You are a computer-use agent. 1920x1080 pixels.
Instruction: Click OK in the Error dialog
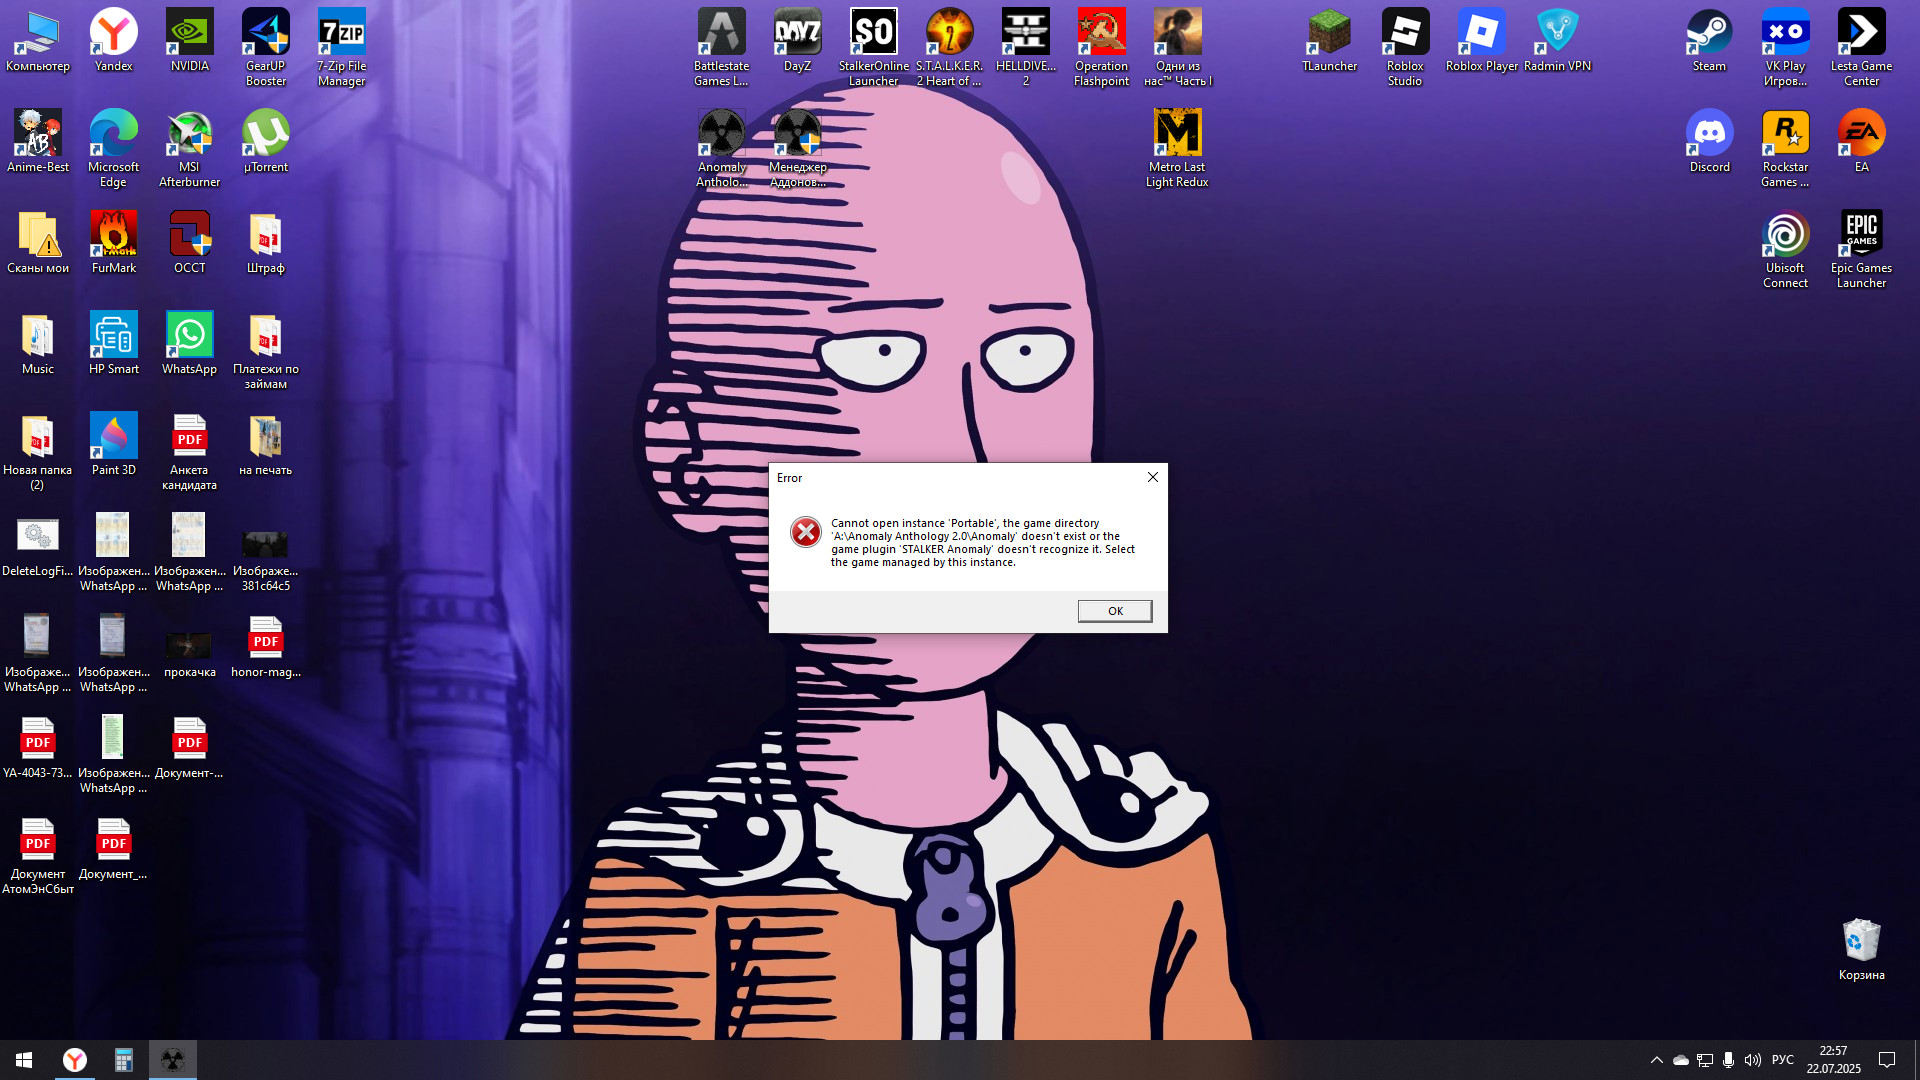pyautogui.click(x=1114, y=611)
